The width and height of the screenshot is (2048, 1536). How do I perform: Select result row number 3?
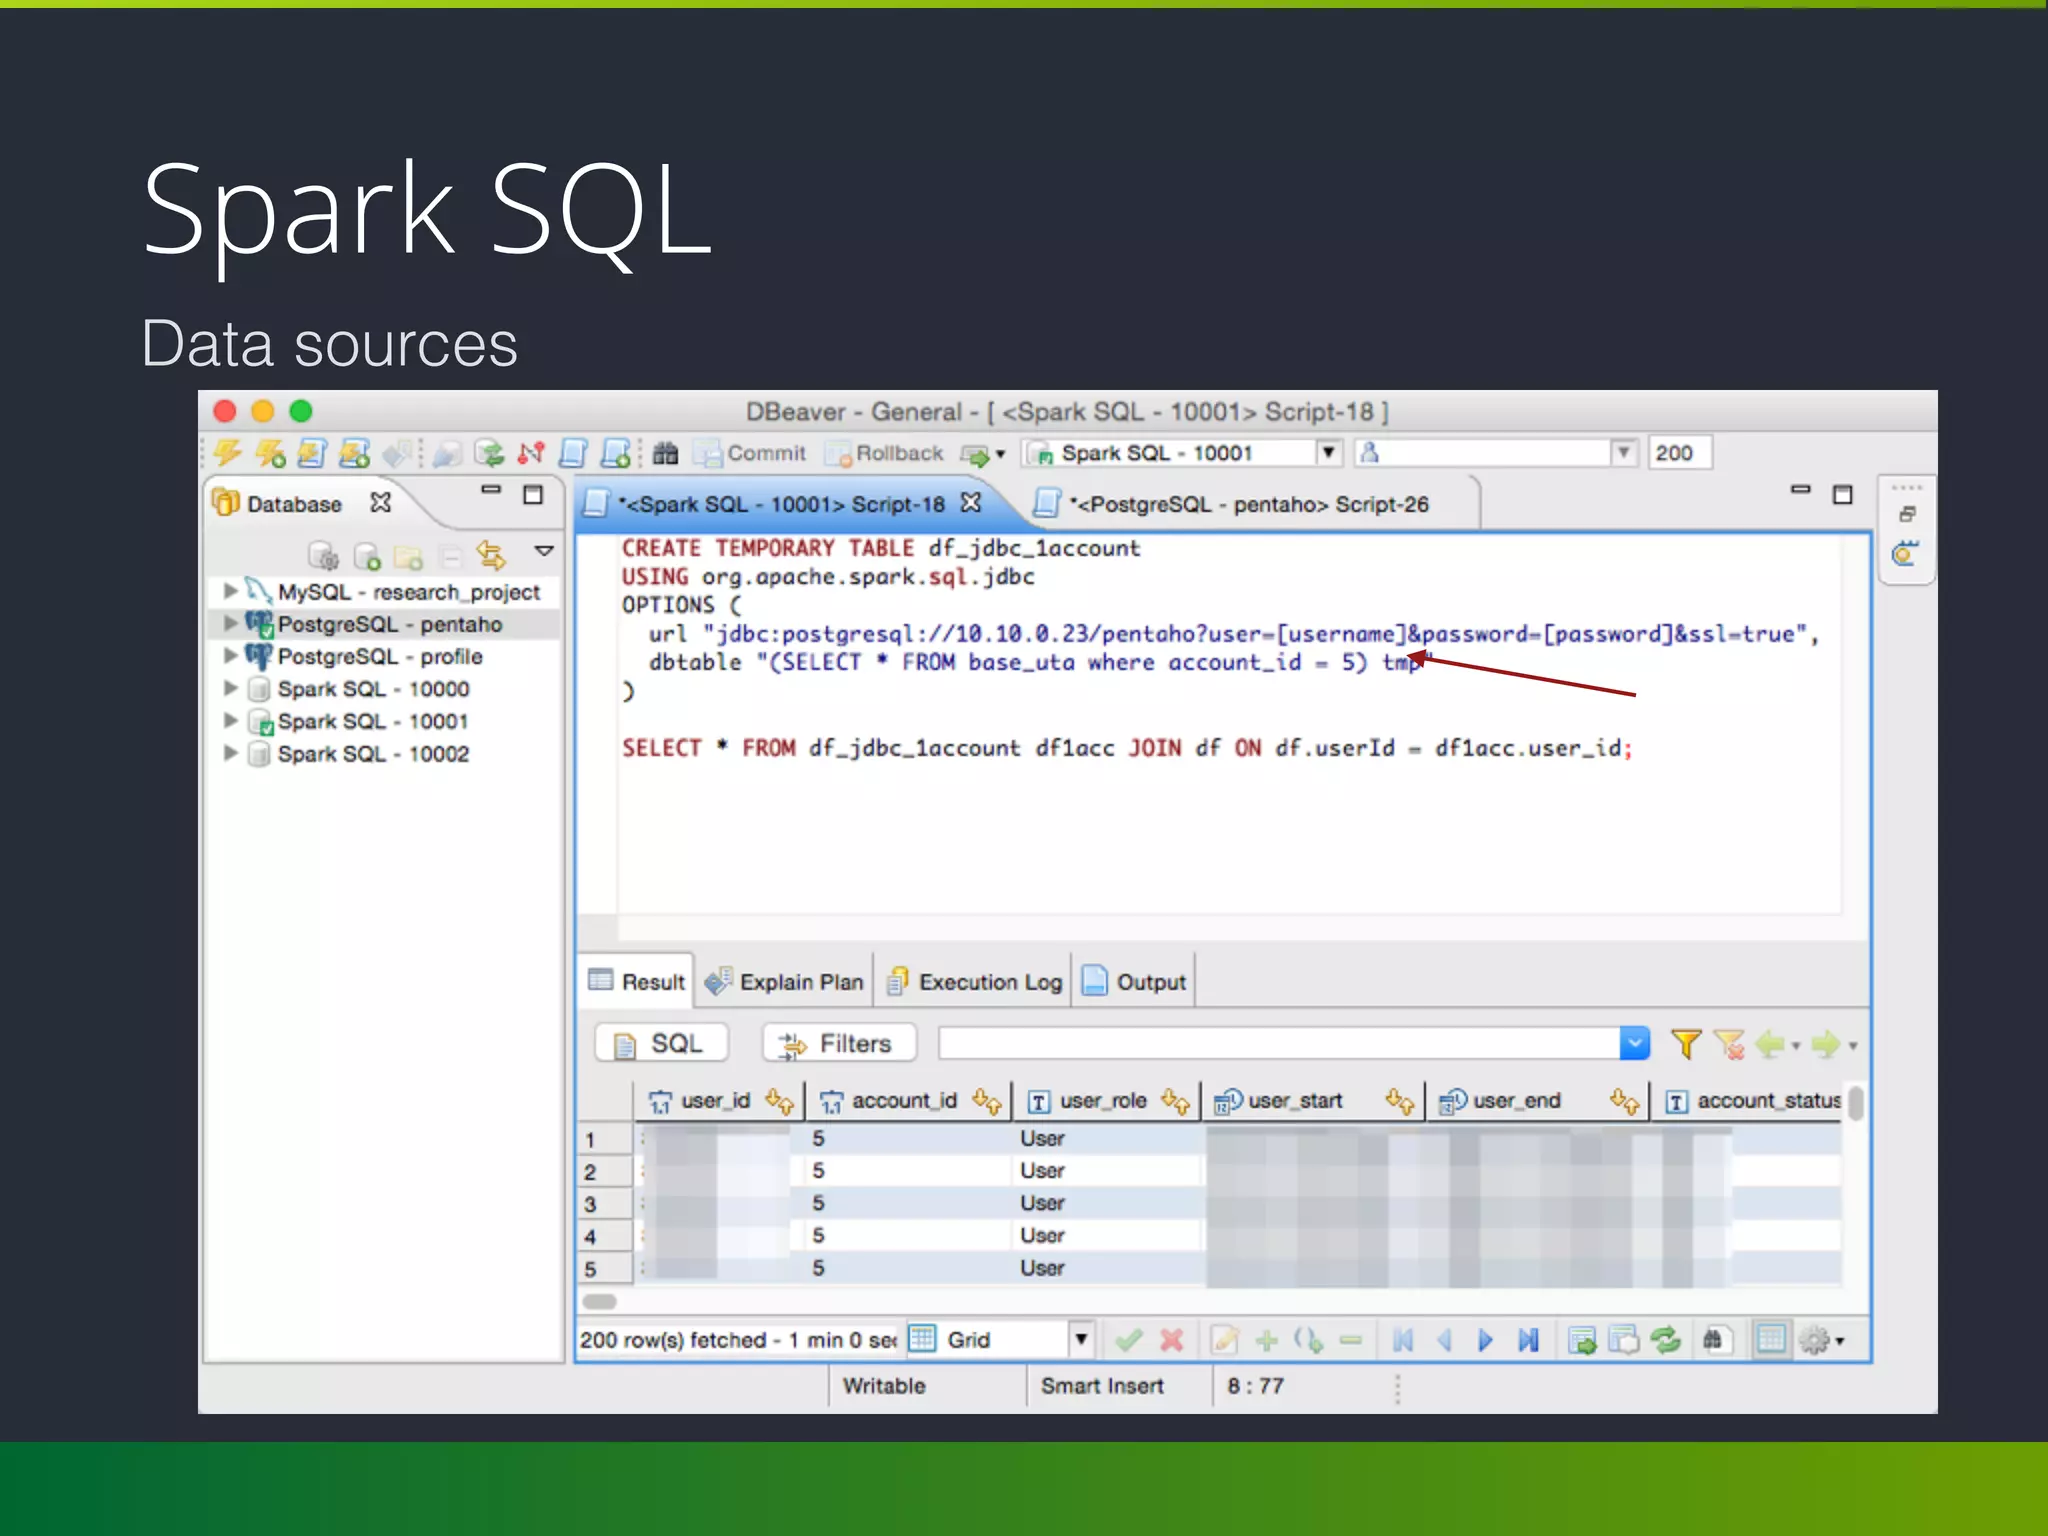[604, 1204]
